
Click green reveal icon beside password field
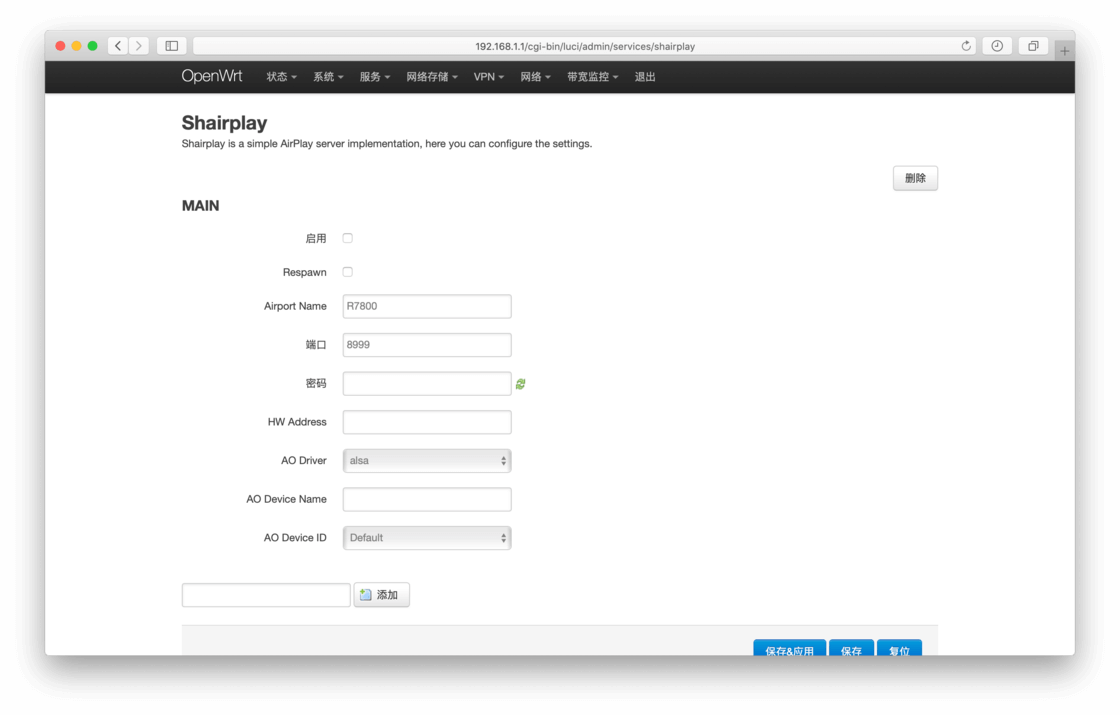pos(521,384)
